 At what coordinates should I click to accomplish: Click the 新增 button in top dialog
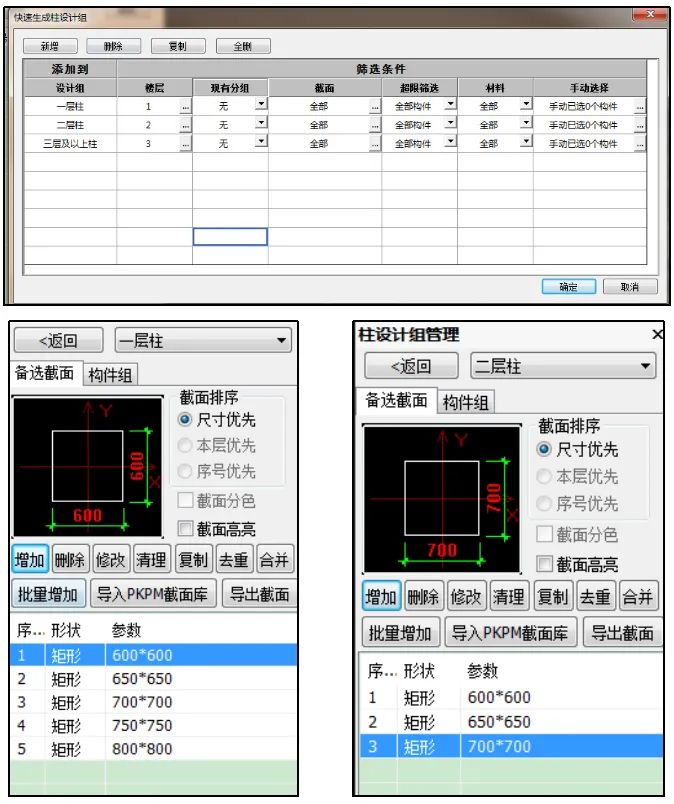50,46
